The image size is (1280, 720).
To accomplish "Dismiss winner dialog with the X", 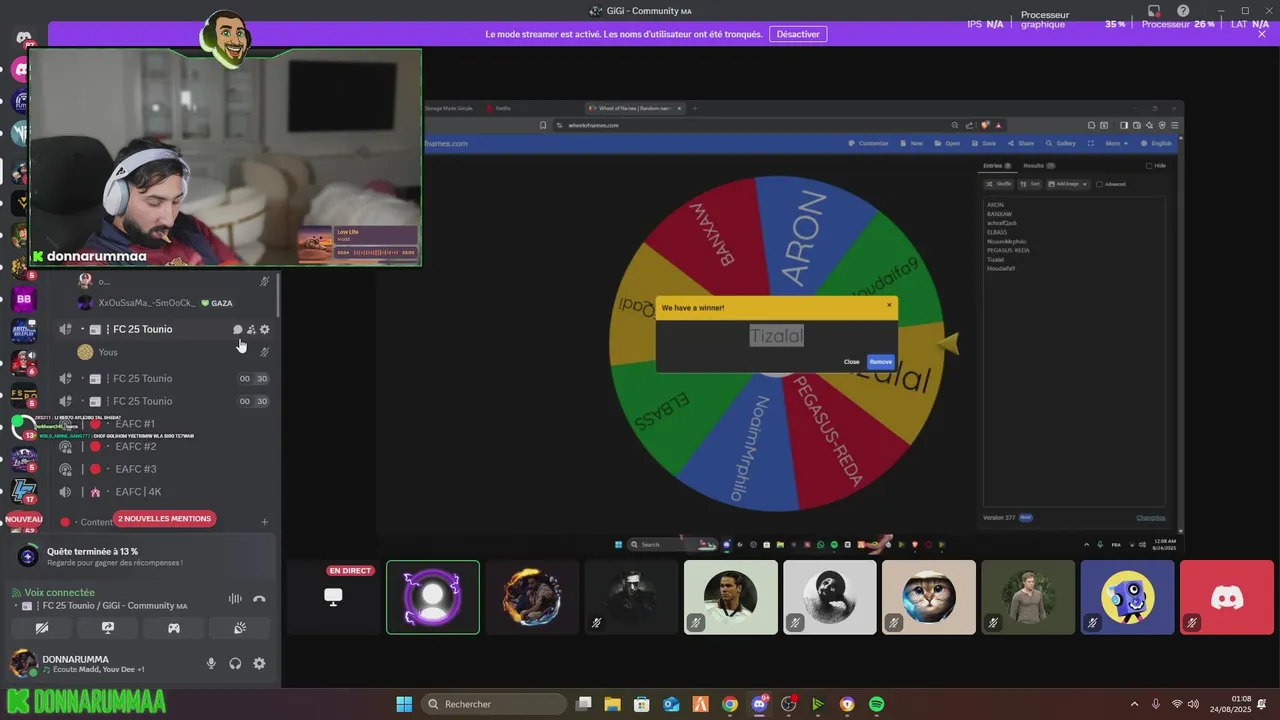I will click(889, 306).
